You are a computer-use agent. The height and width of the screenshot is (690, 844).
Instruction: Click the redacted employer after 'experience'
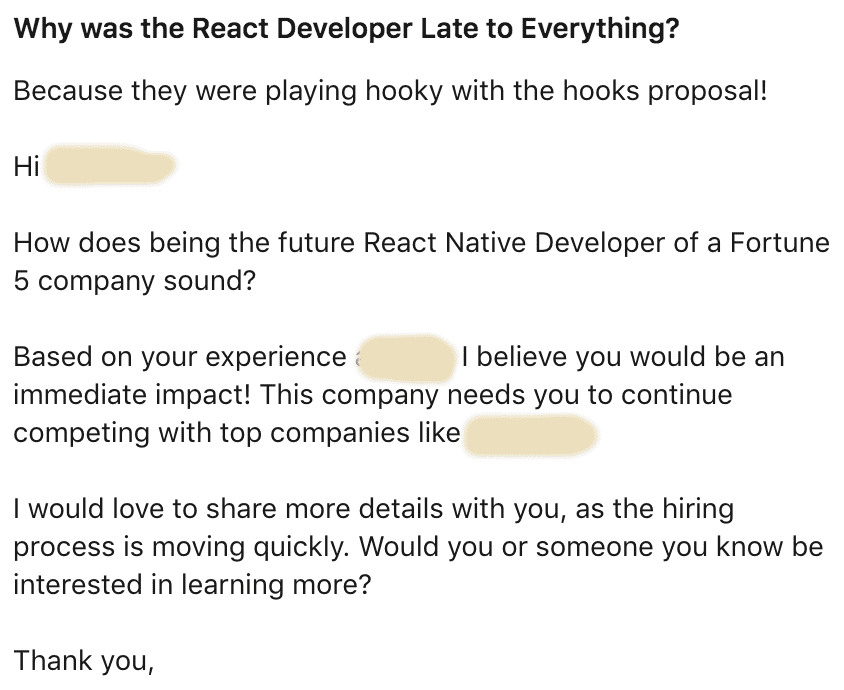pos(407,357)
